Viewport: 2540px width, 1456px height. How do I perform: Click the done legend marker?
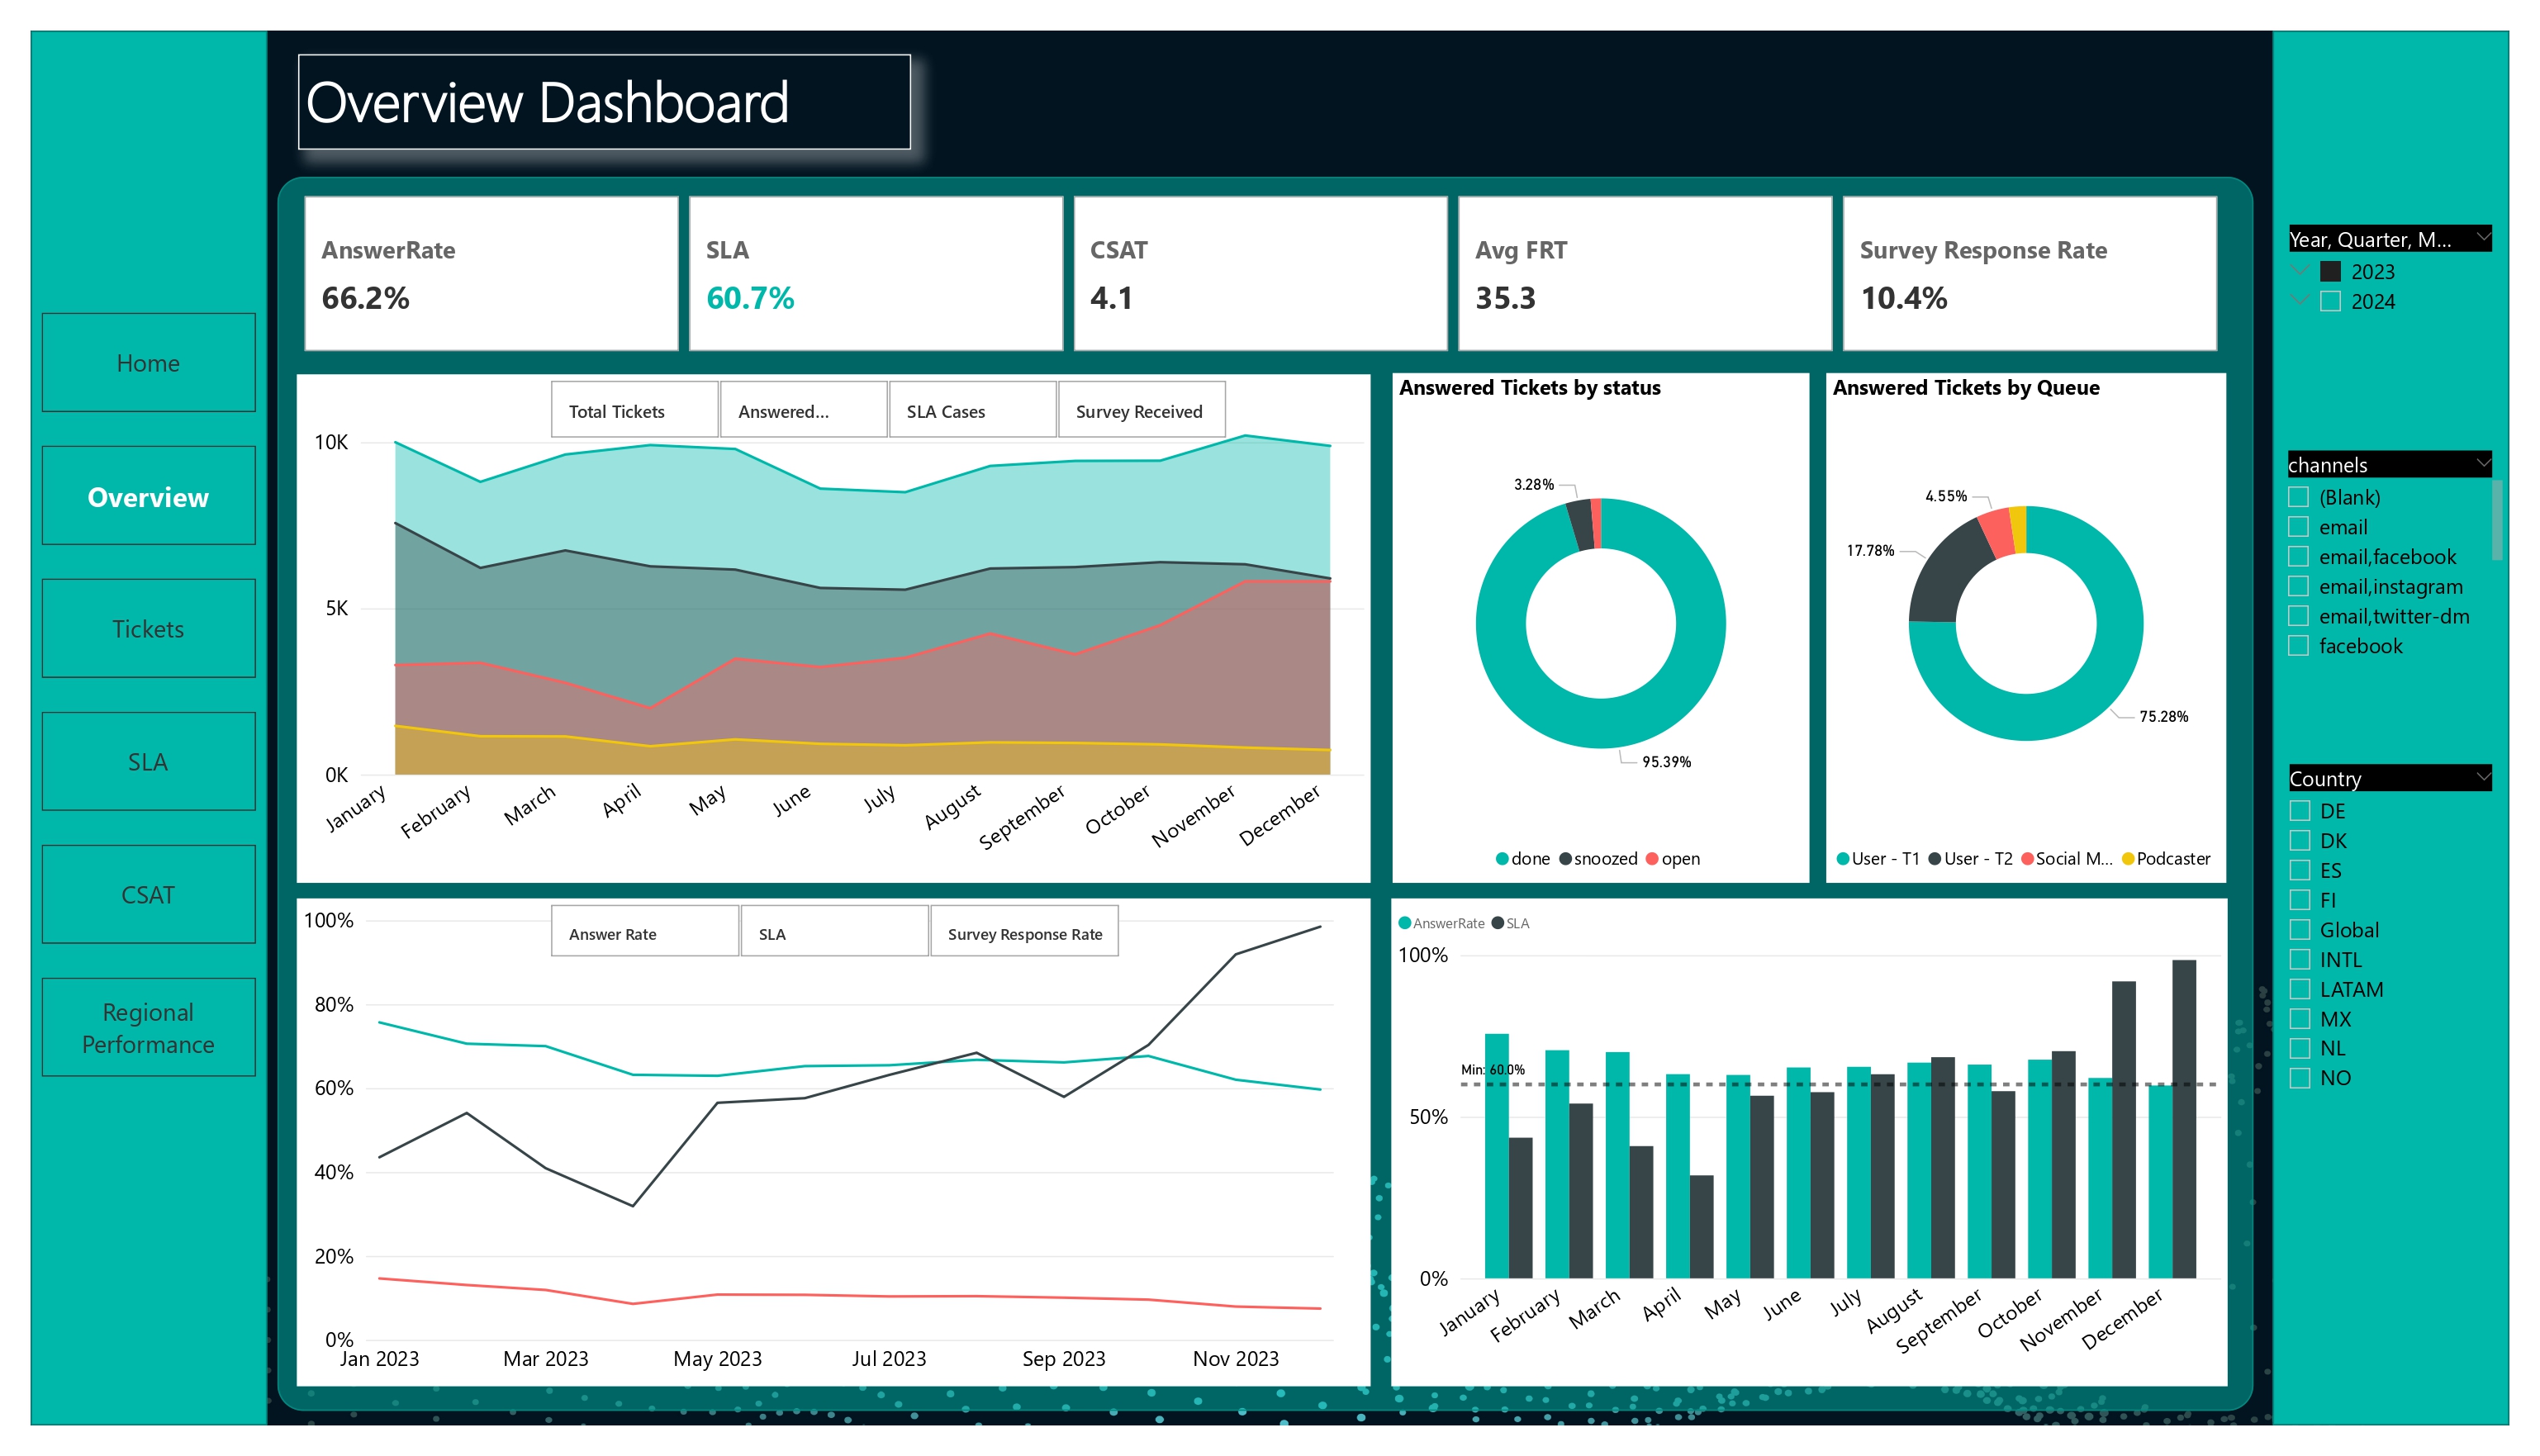tap(1502, 859)
